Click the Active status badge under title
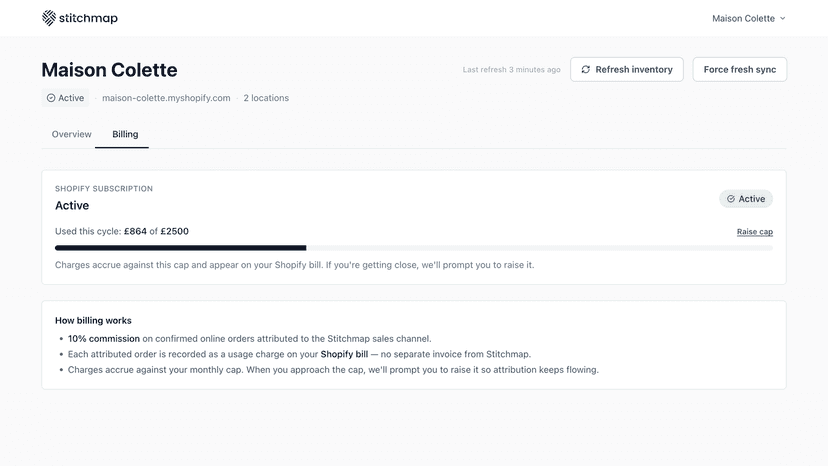The height and width of the screenshot is (466, 828). click(x=65, y=98)
